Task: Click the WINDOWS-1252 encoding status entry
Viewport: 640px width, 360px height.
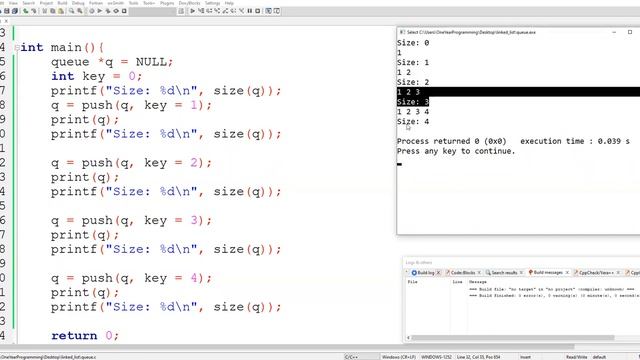Action: (x=436, y=357)
